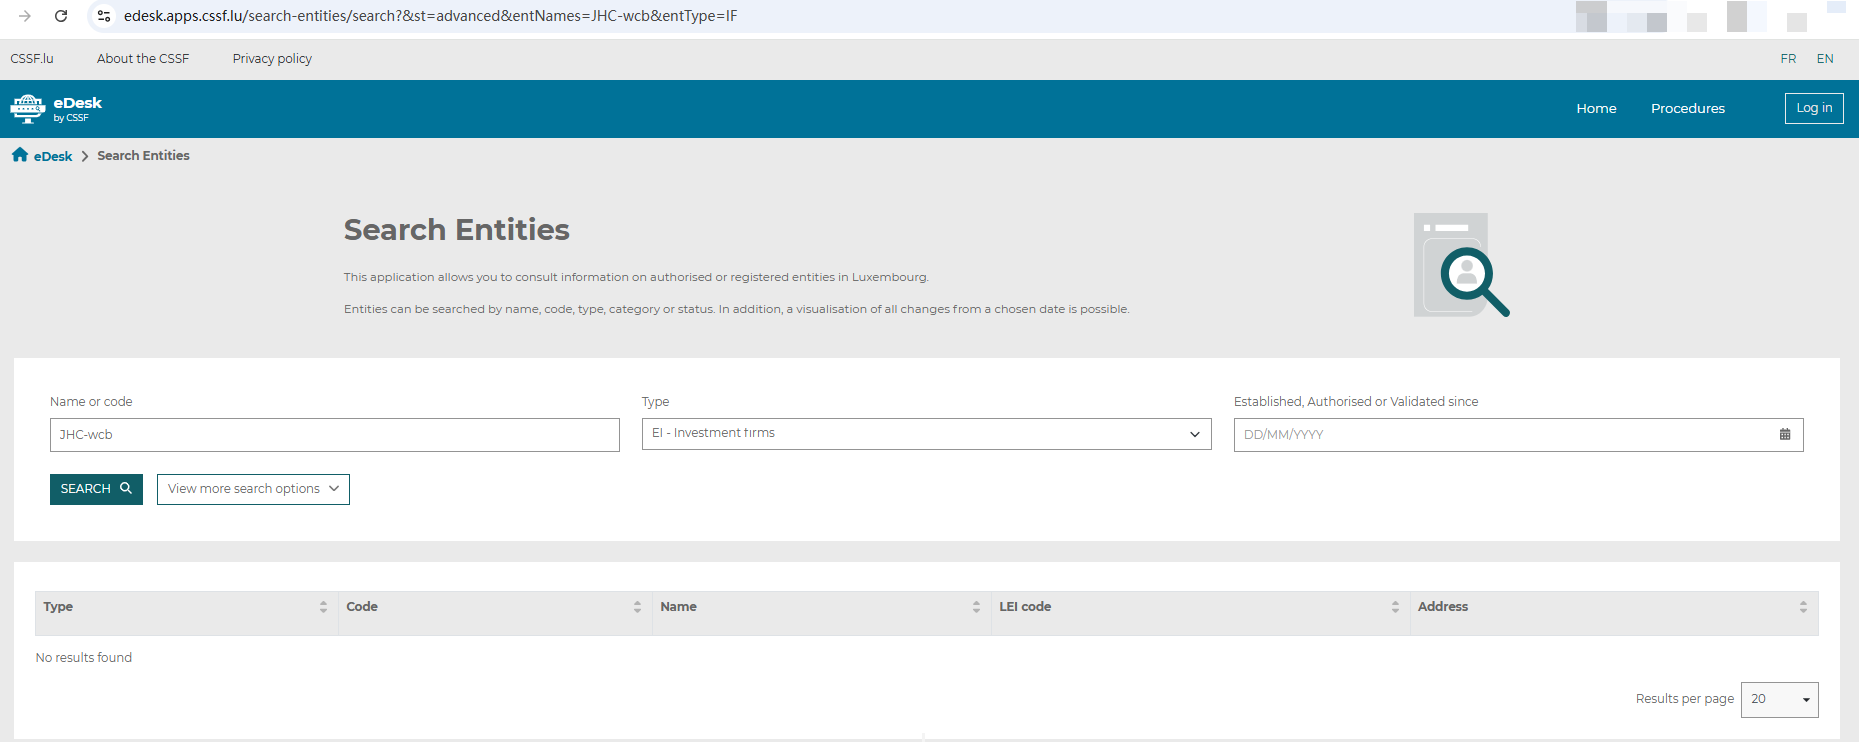Sort results by LEI code column

1395,607
